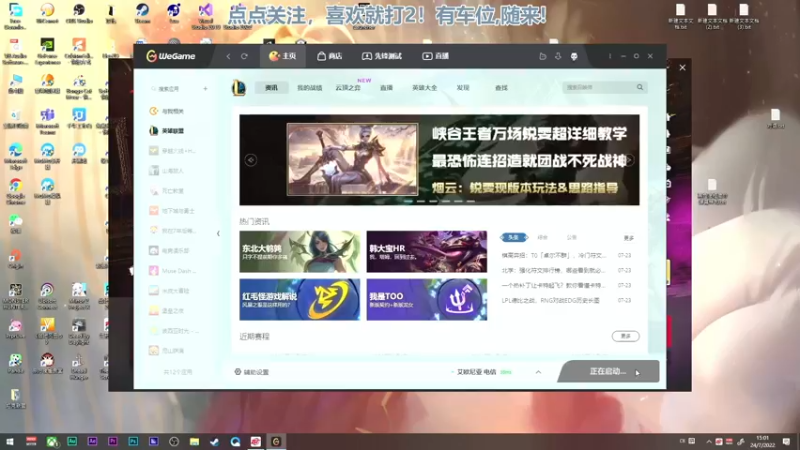The width and height of the screenshot is (800, 450).
Task: Open the Google Chrome desktop shortcut
Action: click(x=15, y=191)
